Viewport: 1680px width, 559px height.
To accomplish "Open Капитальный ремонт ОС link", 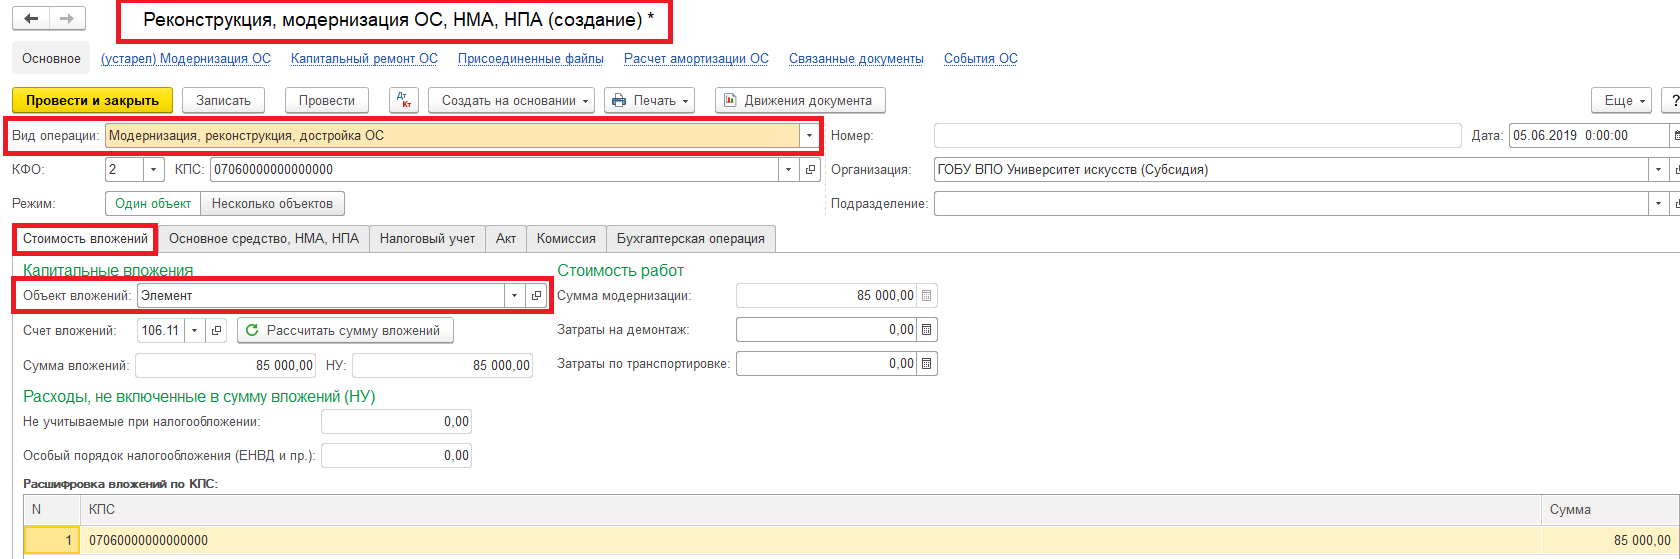I will click(x=364, y=59).
